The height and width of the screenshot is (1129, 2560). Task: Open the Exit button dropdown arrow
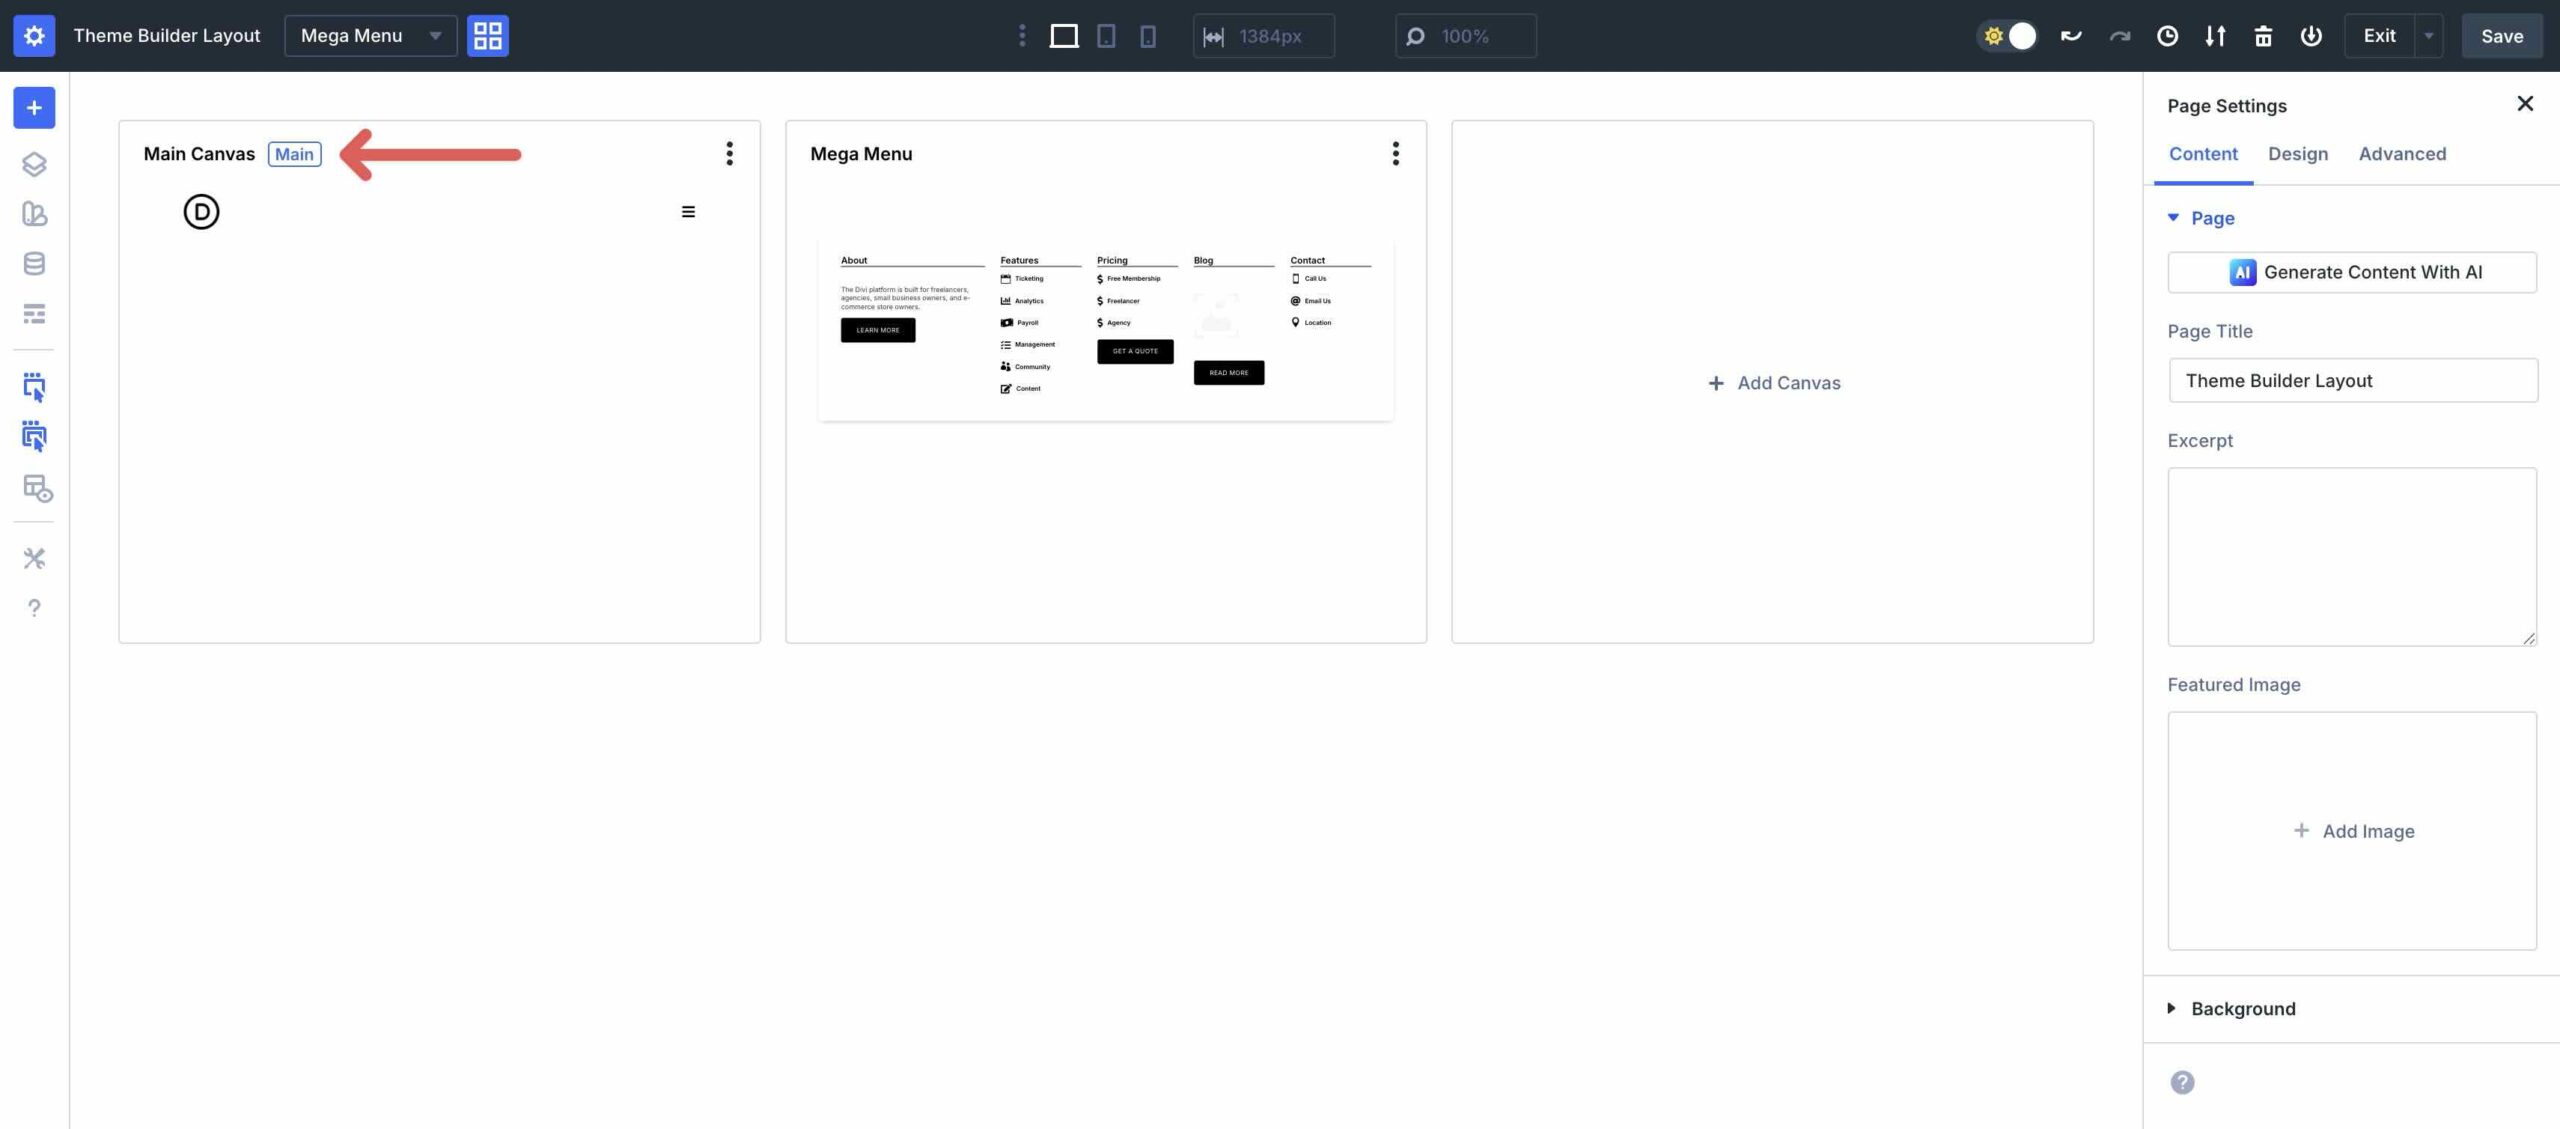pos(2428,36)
